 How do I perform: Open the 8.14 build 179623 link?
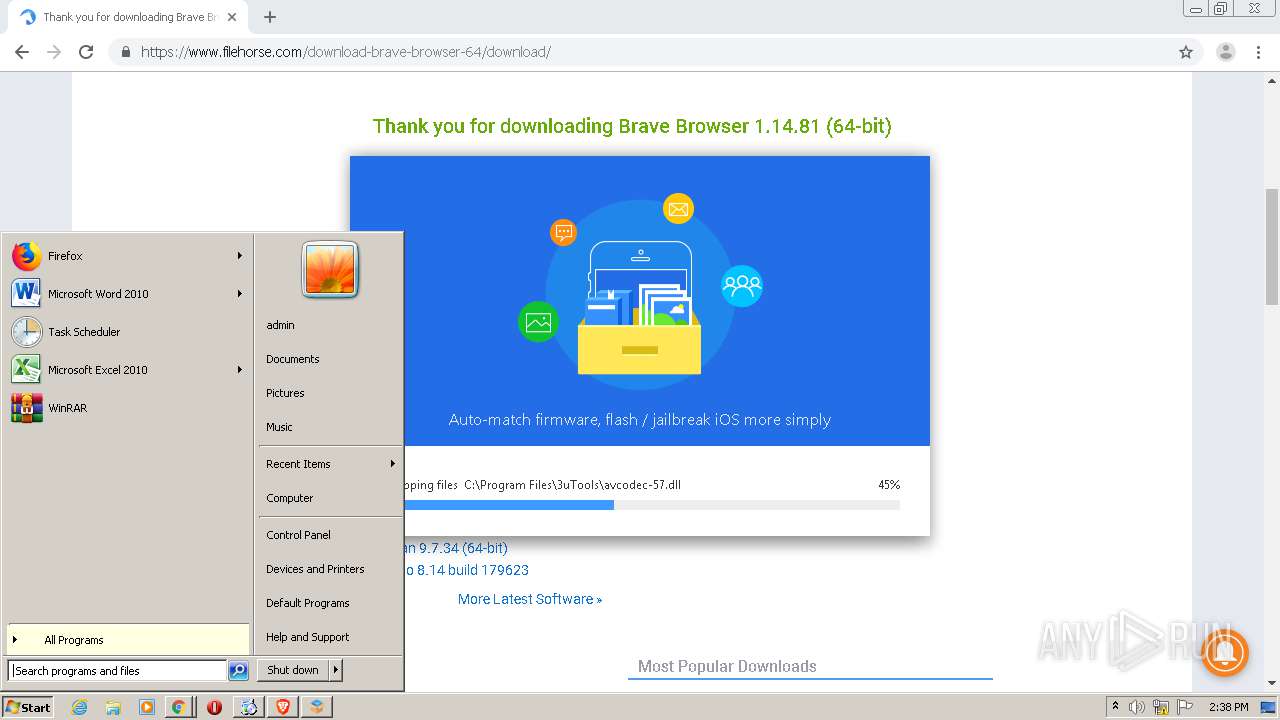[467, 570]
